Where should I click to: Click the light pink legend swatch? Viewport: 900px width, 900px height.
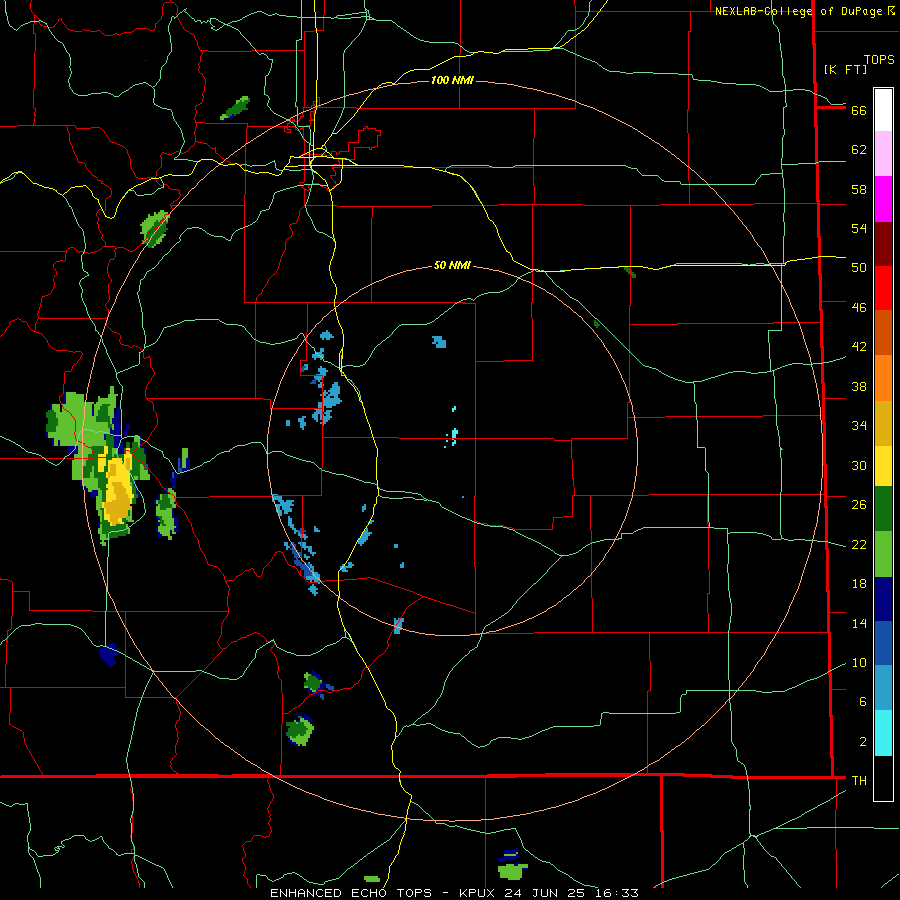point(883,153)
